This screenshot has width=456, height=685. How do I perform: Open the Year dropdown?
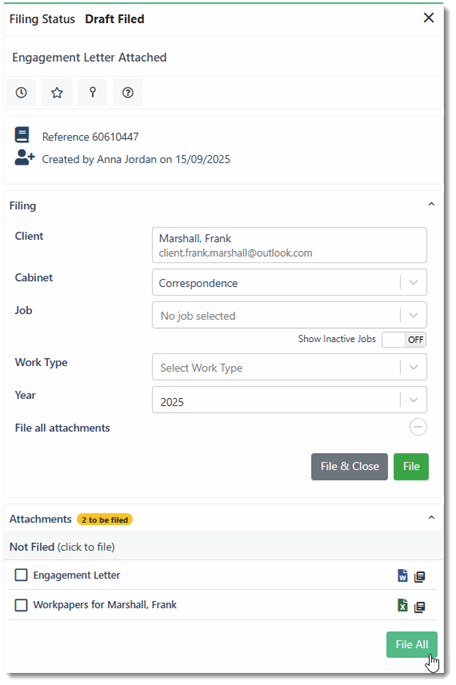pyautogui.click(x=289, y=400)
